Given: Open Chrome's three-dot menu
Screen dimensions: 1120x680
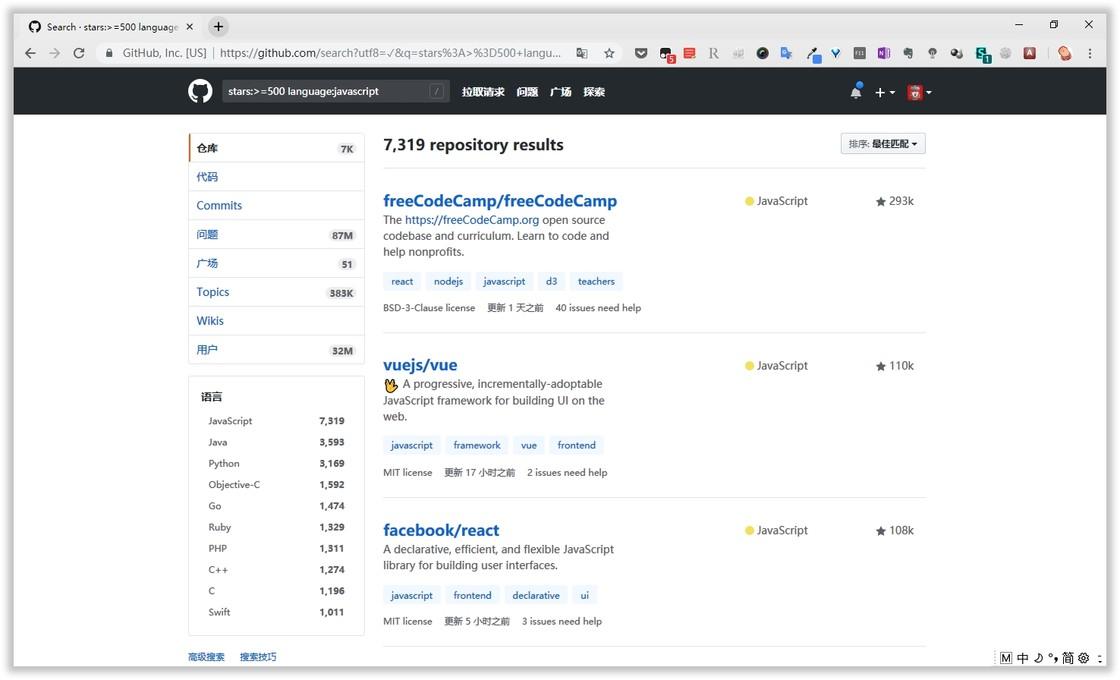Looking at the screenshot, I should [x=1089, y=53].
